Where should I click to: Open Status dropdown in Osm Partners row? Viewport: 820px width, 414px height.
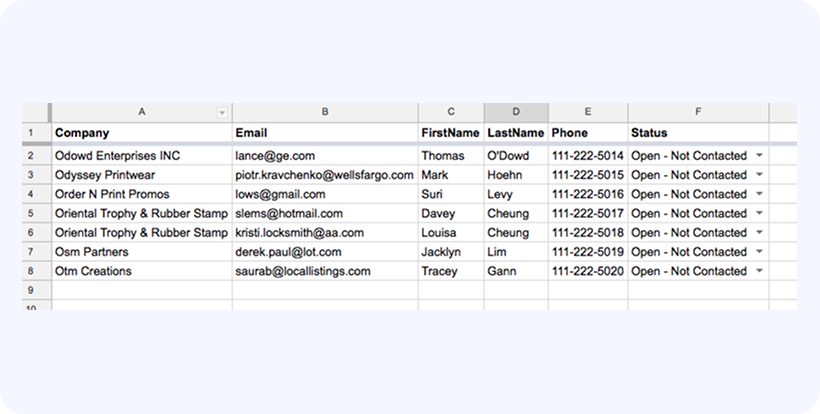pyautogui.click(x=759, y=252)
